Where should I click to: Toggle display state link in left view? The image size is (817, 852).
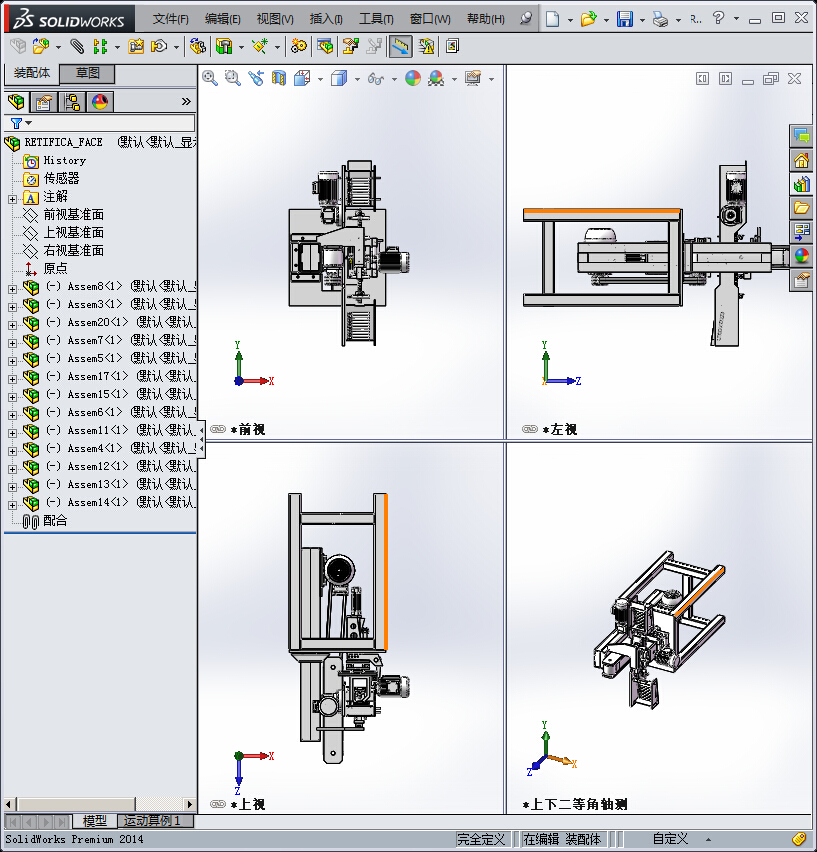click(x=530, y=429)
